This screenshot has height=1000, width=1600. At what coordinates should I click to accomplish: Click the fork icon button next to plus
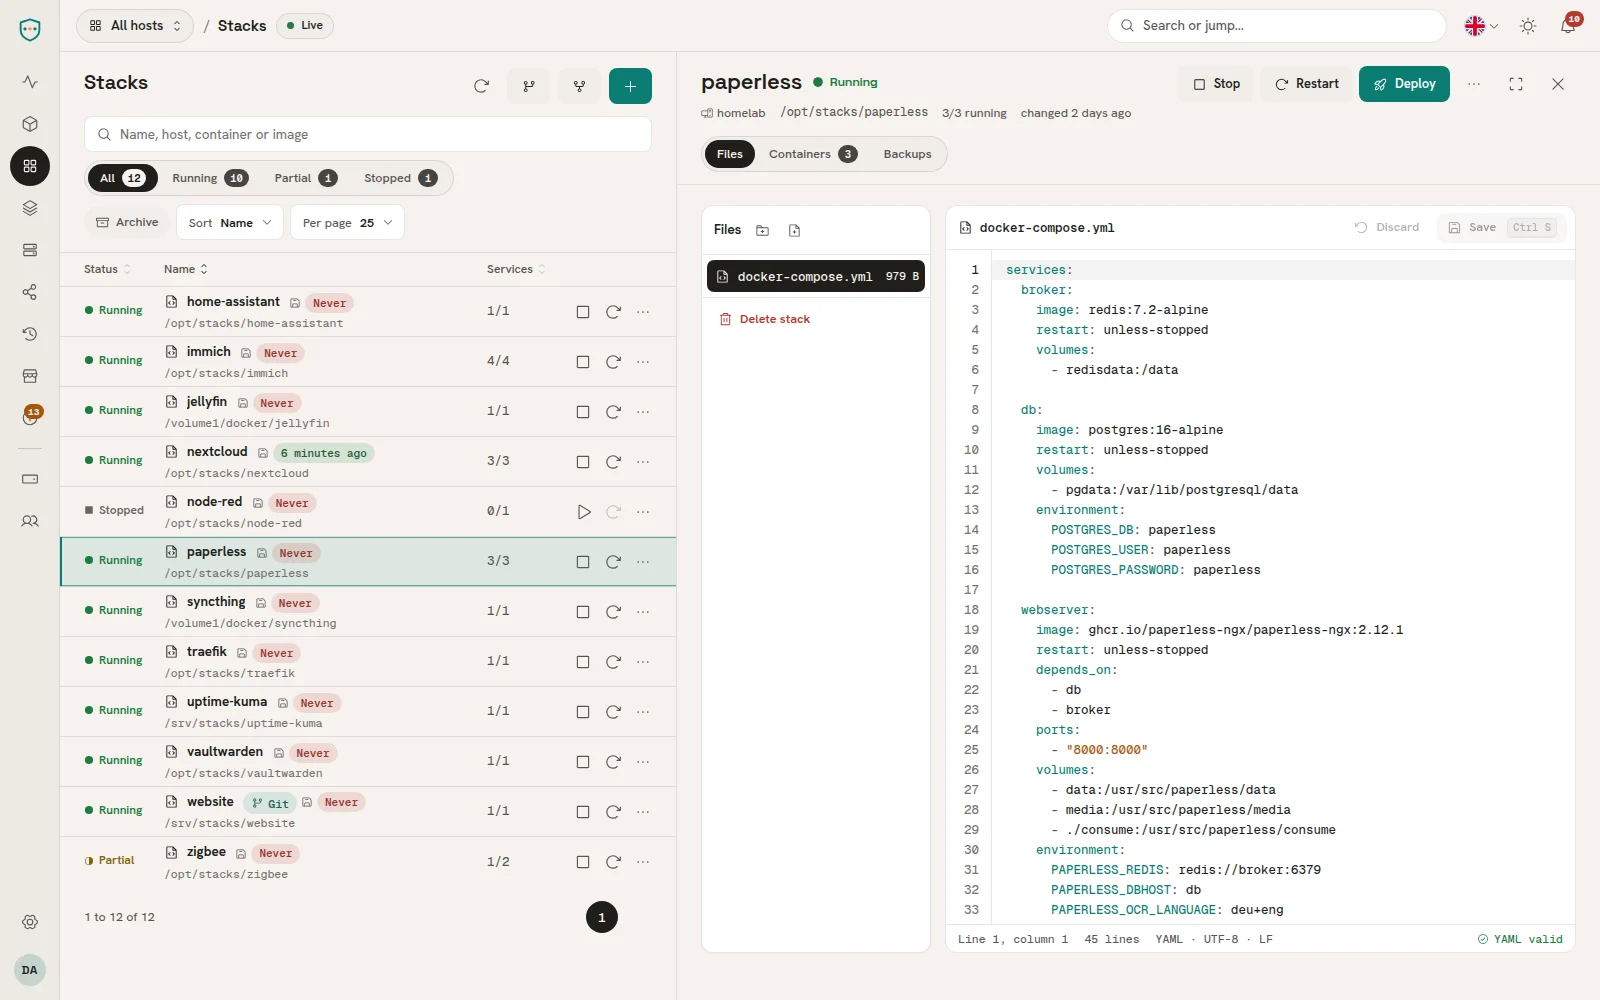tap(579, 86)
